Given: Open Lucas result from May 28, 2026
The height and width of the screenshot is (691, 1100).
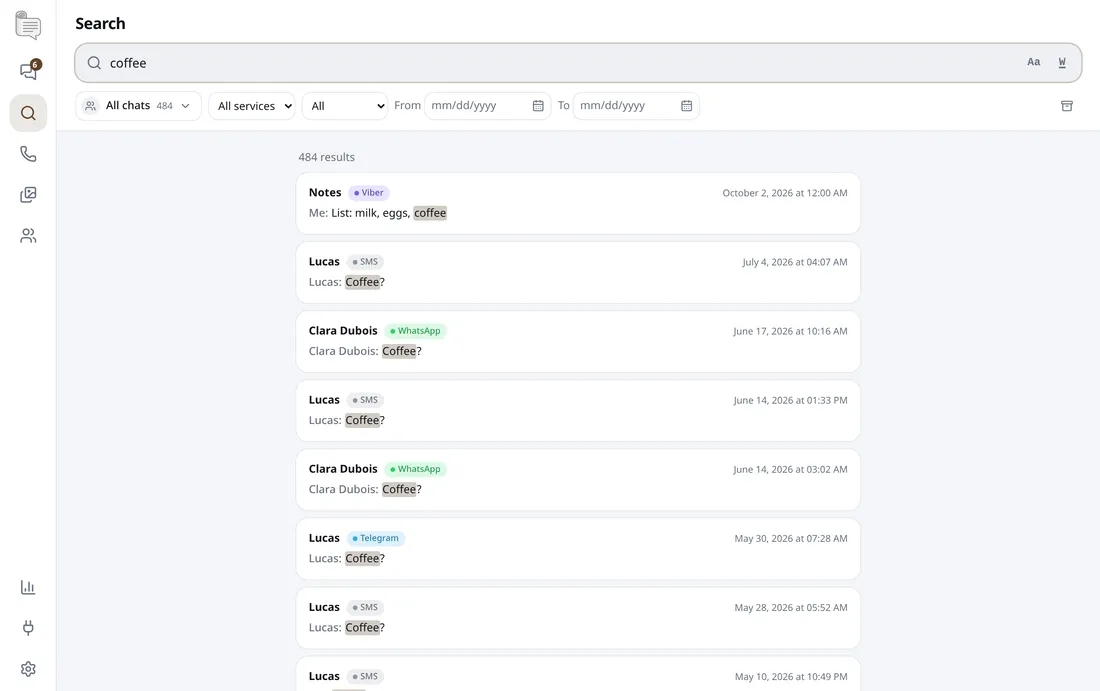Looking at the screenshot, I should [578, 618].
